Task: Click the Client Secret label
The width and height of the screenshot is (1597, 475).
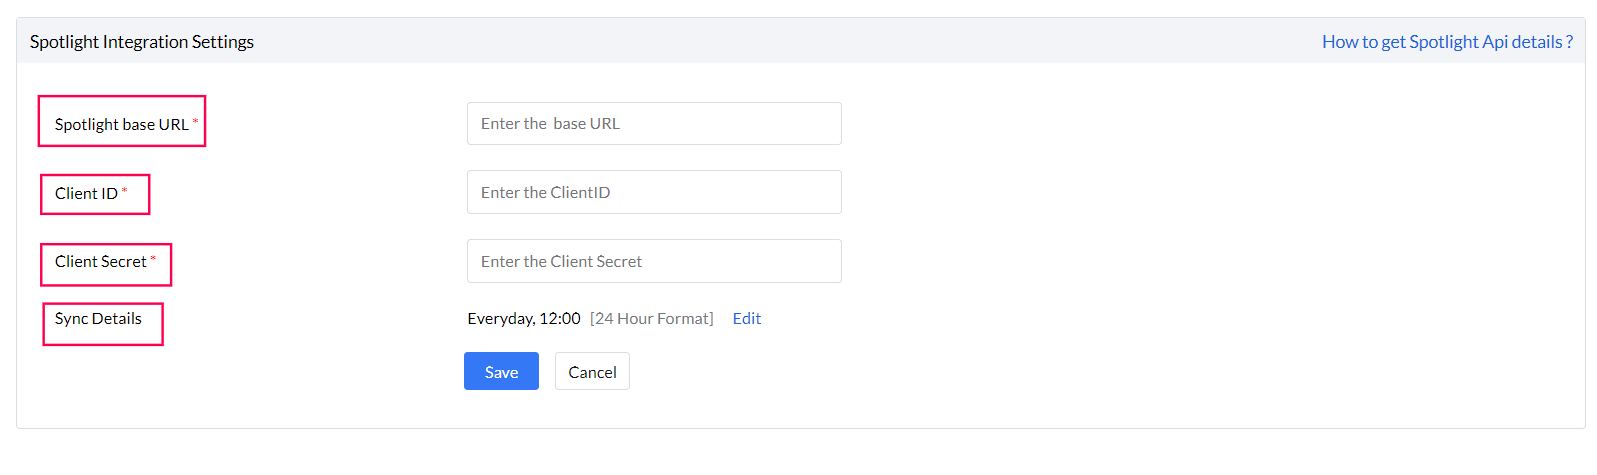Action: click(101, 261)
